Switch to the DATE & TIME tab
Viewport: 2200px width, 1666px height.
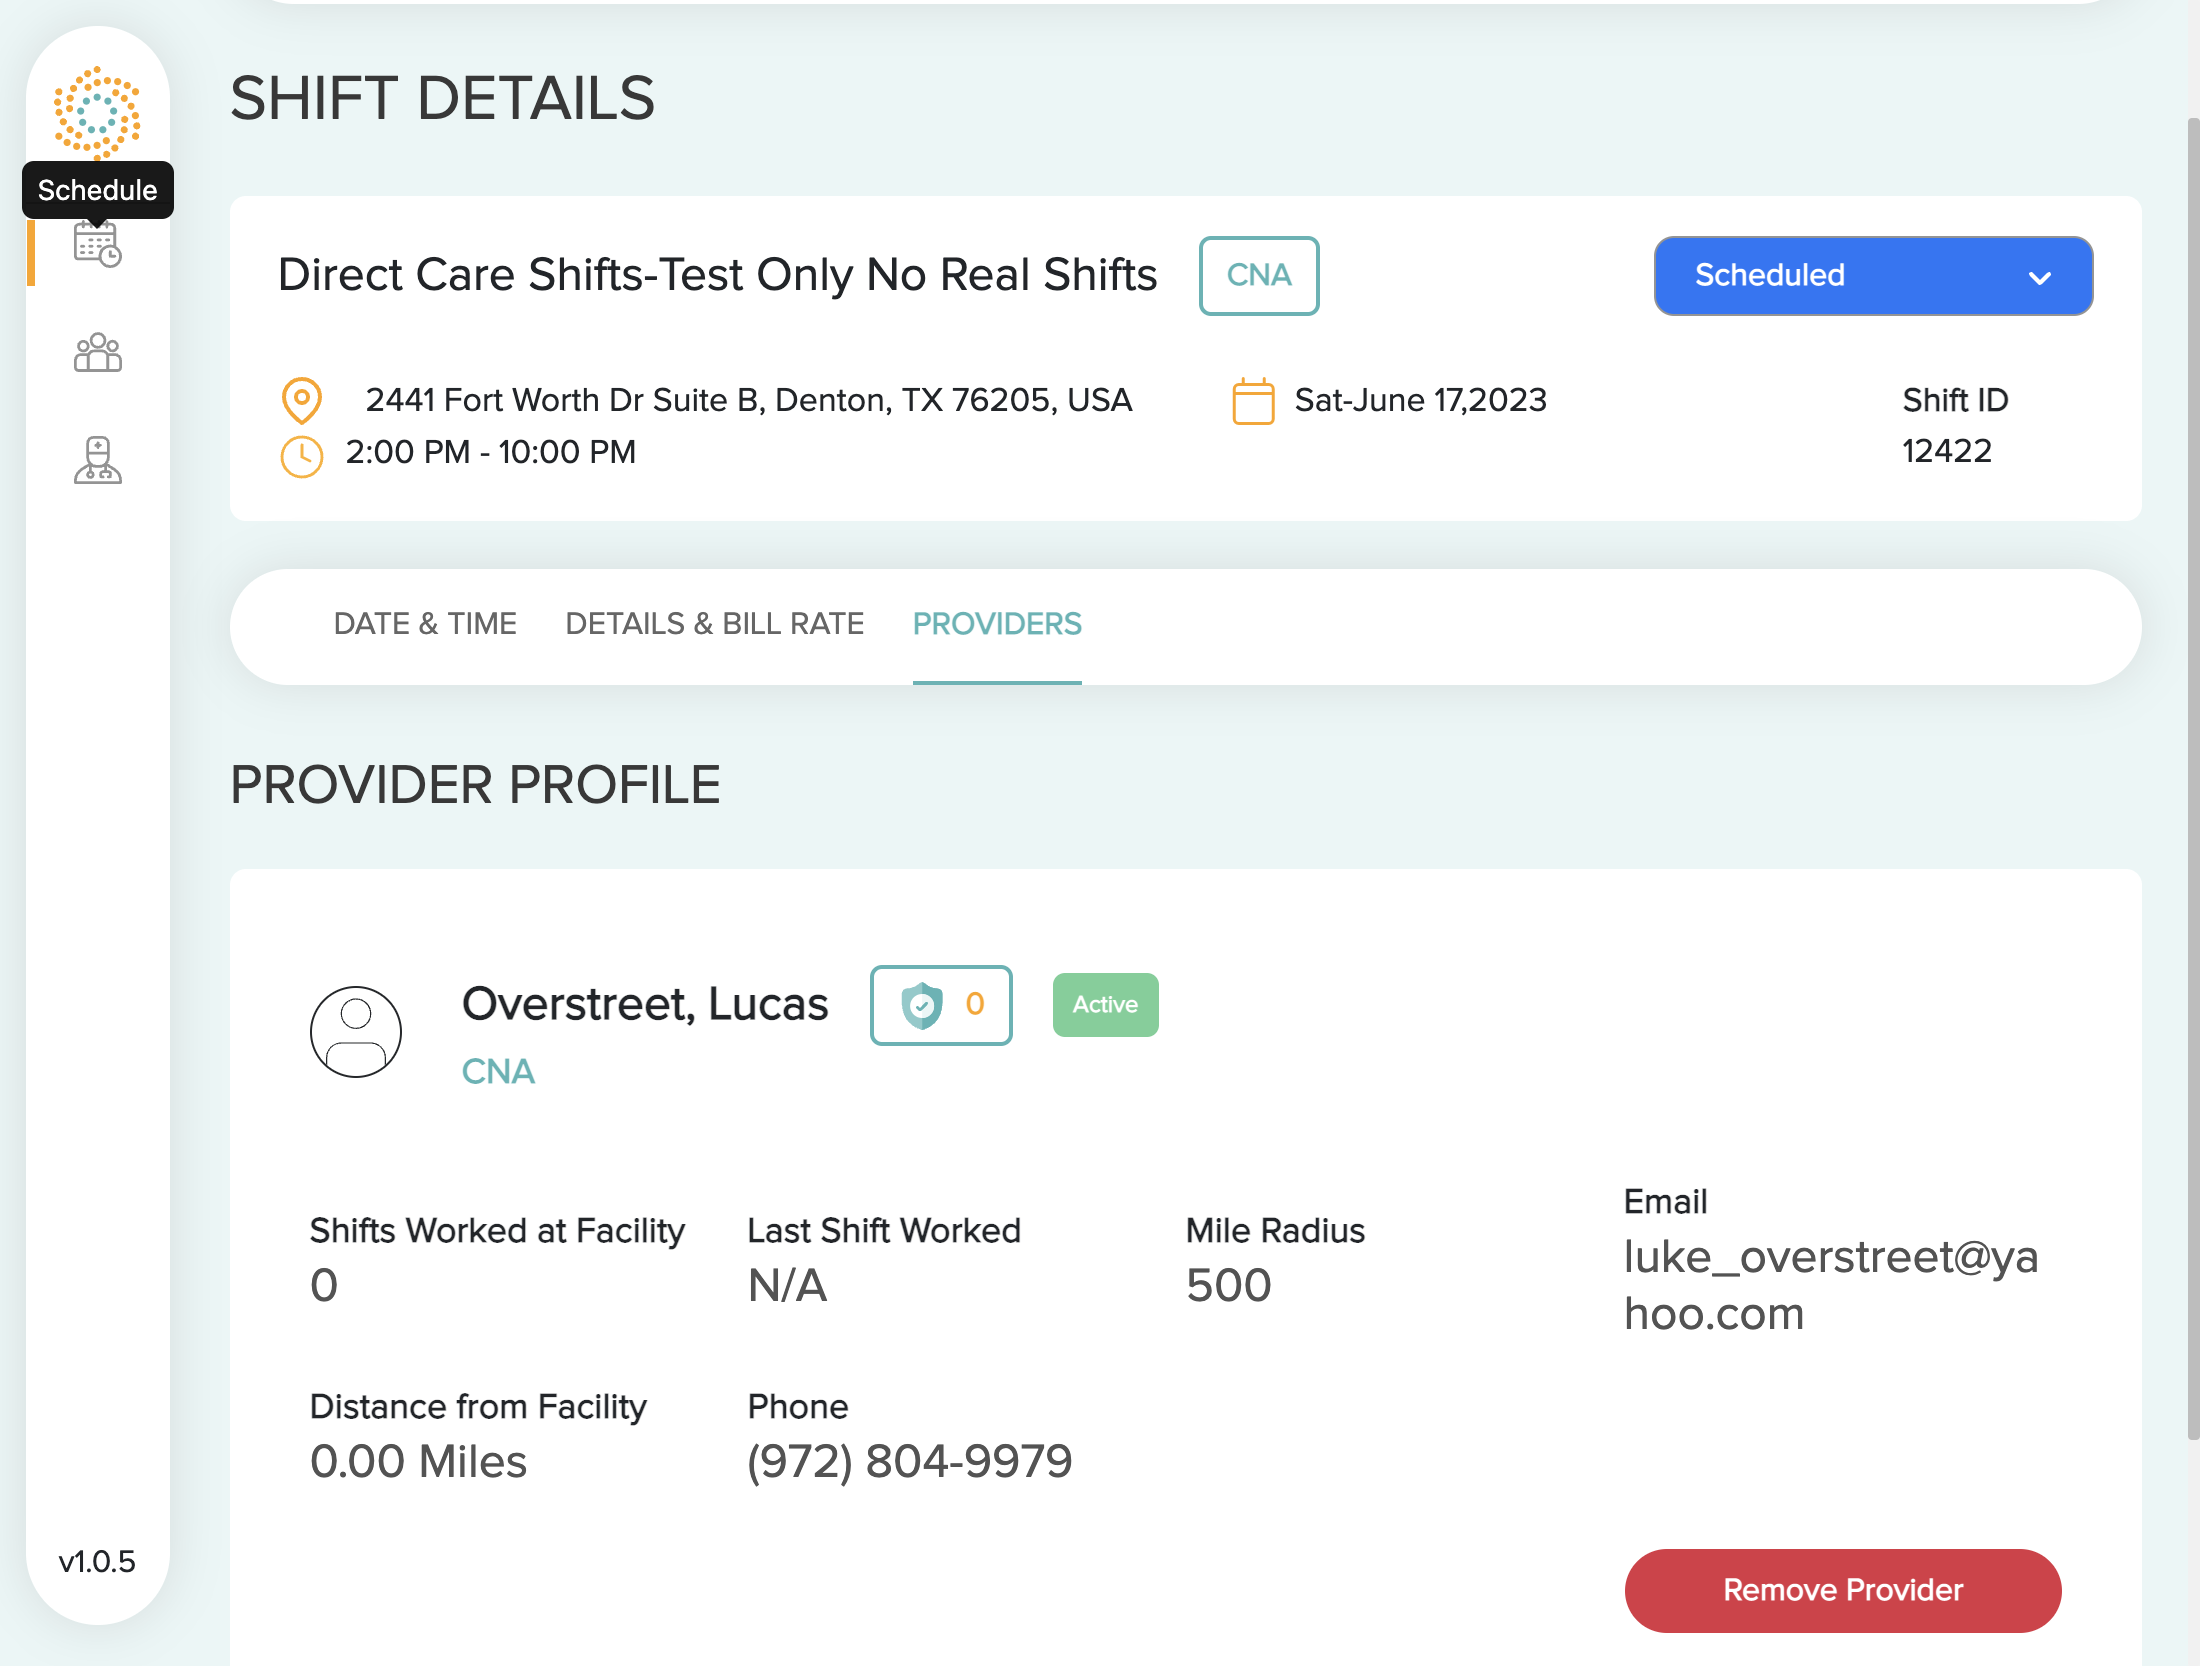click(x=425, y=624)
